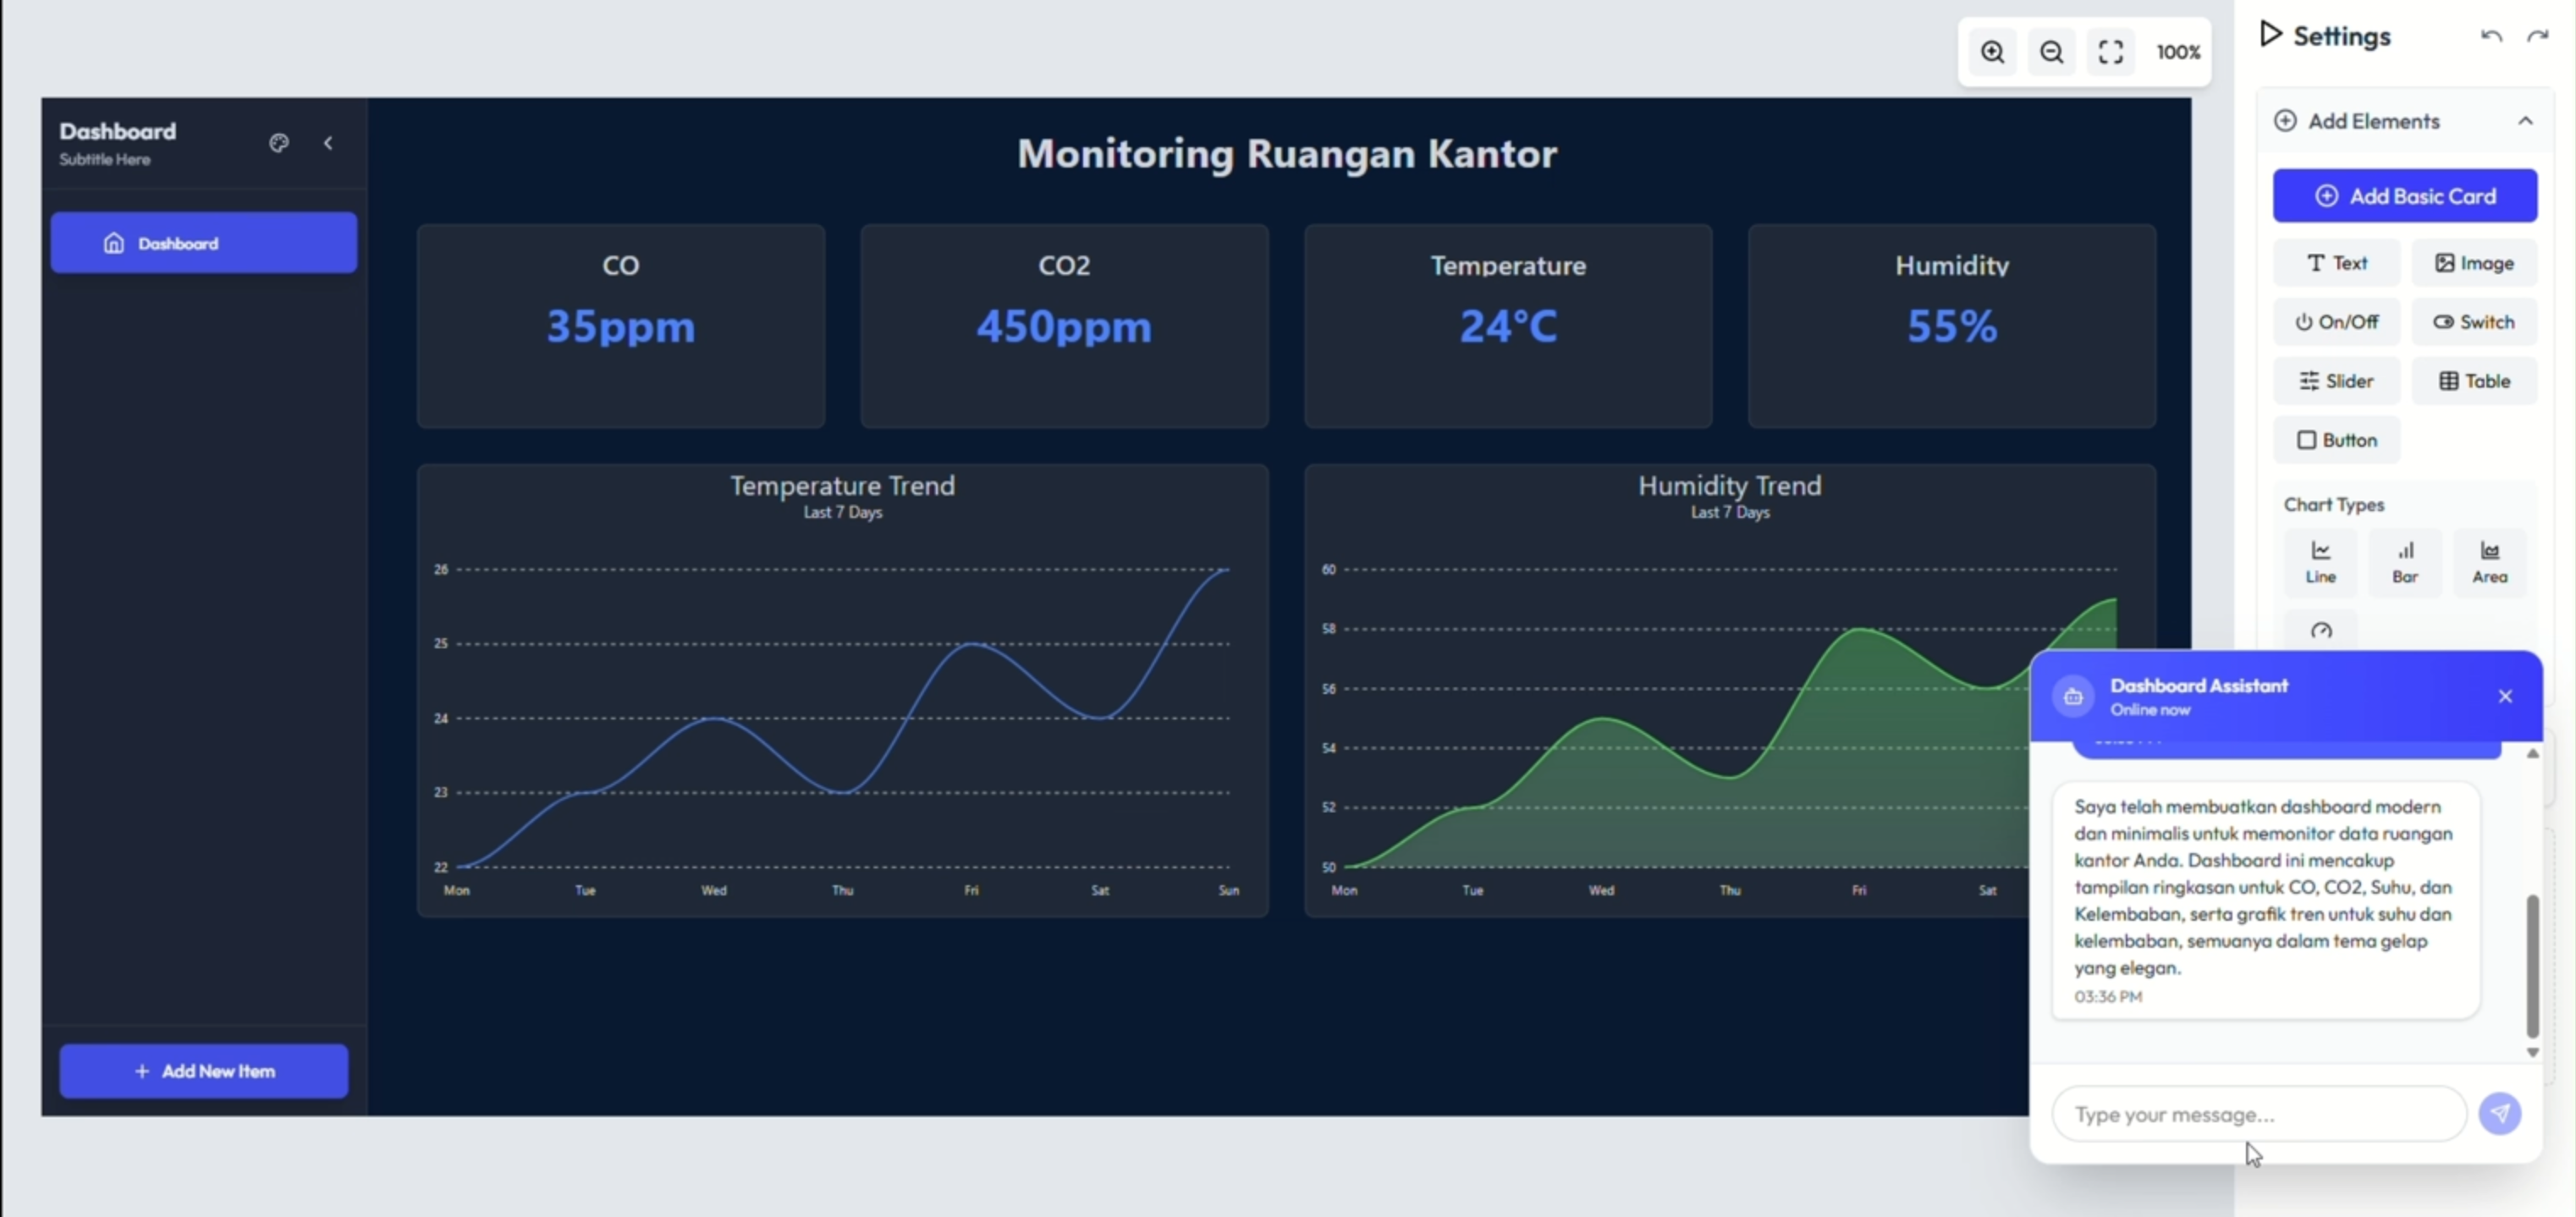Screen dimensions: 2576x1217
Task: Select the Line chart type
Action: coord(2320,562)
